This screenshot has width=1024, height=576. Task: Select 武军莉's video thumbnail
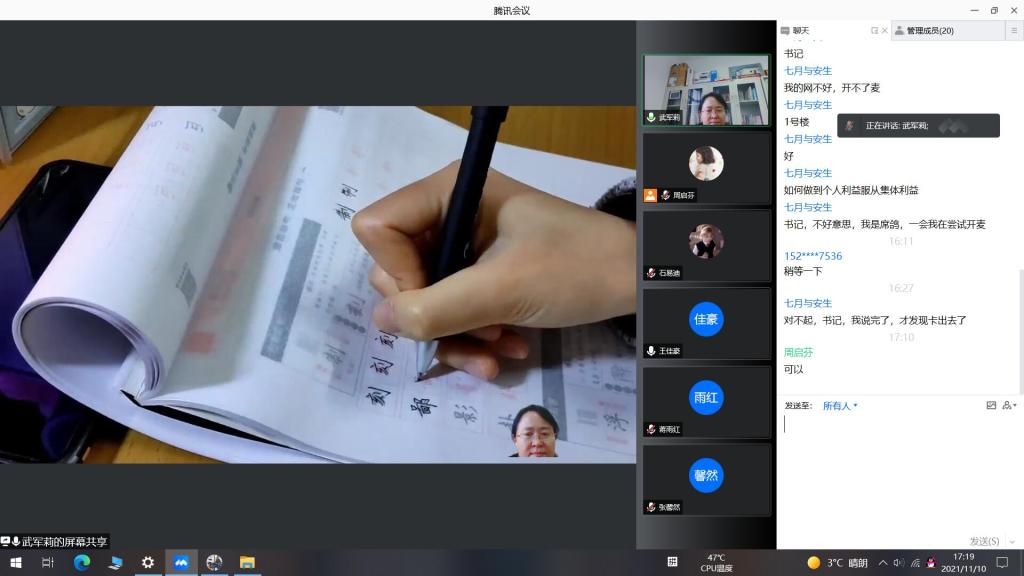[706, 90]
